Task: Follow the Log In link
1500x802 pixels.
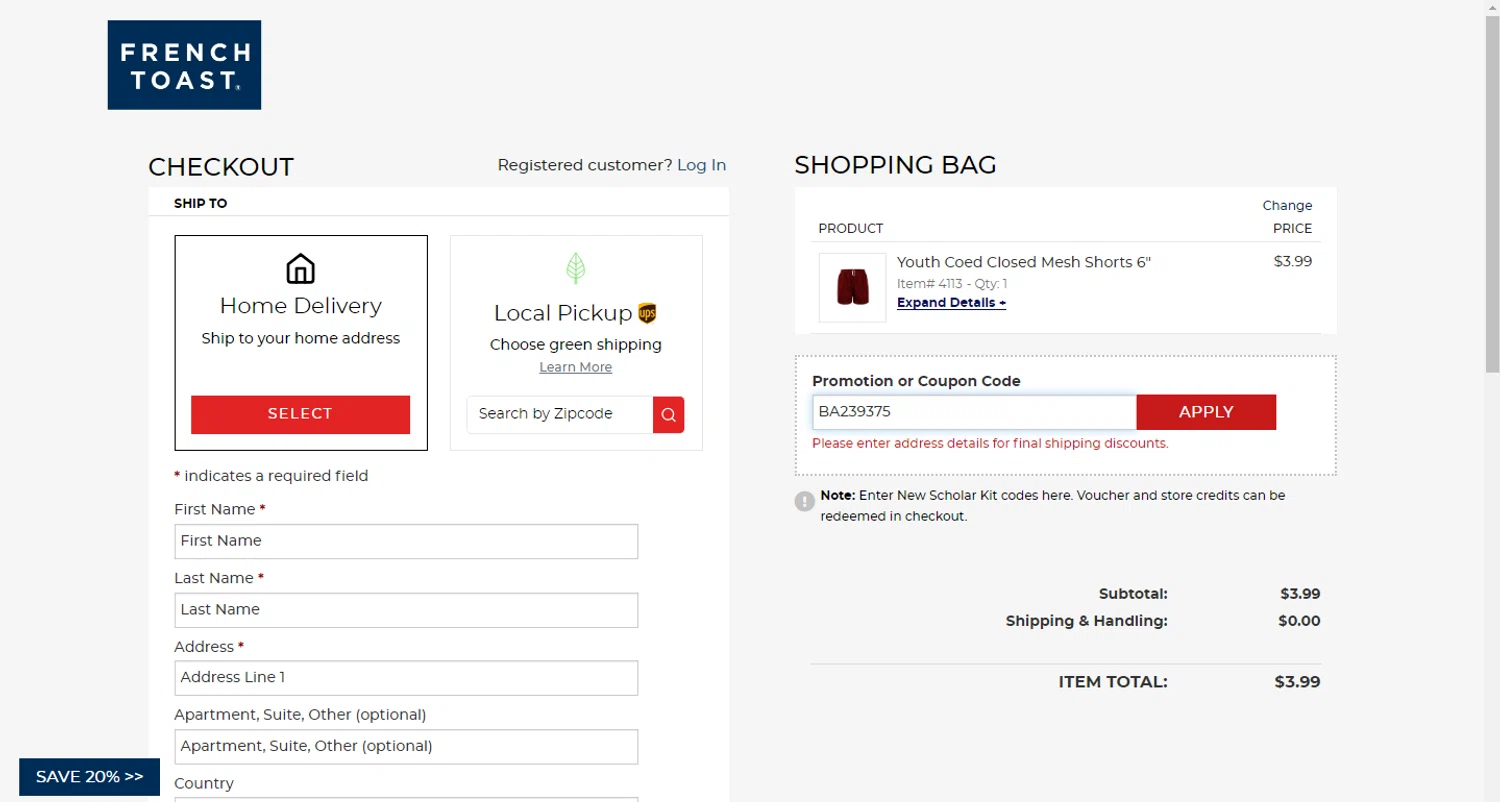Action: click(x=701, y=165)
